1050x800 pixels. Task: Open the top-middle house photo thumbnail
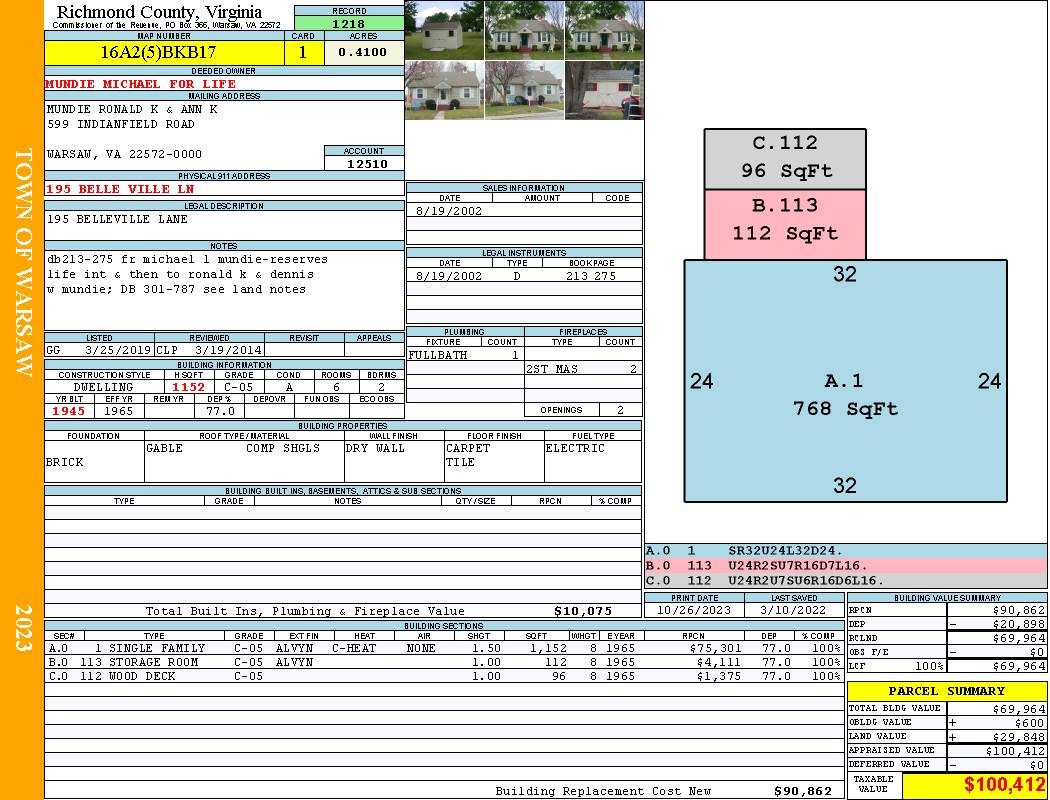[x=524, y=30]
